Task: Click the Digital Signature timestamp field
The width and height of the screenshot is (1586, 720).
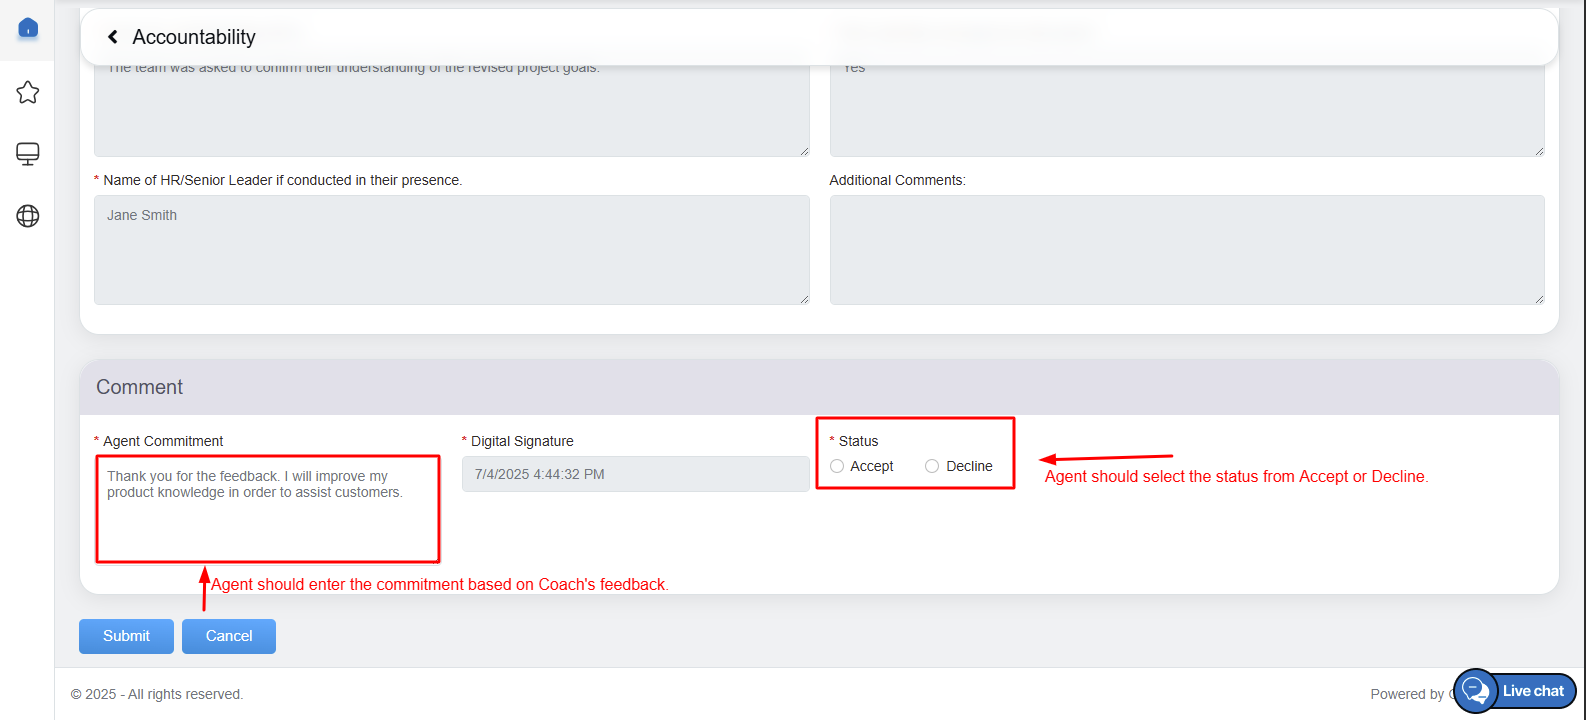Action: [x=635, y=474]
